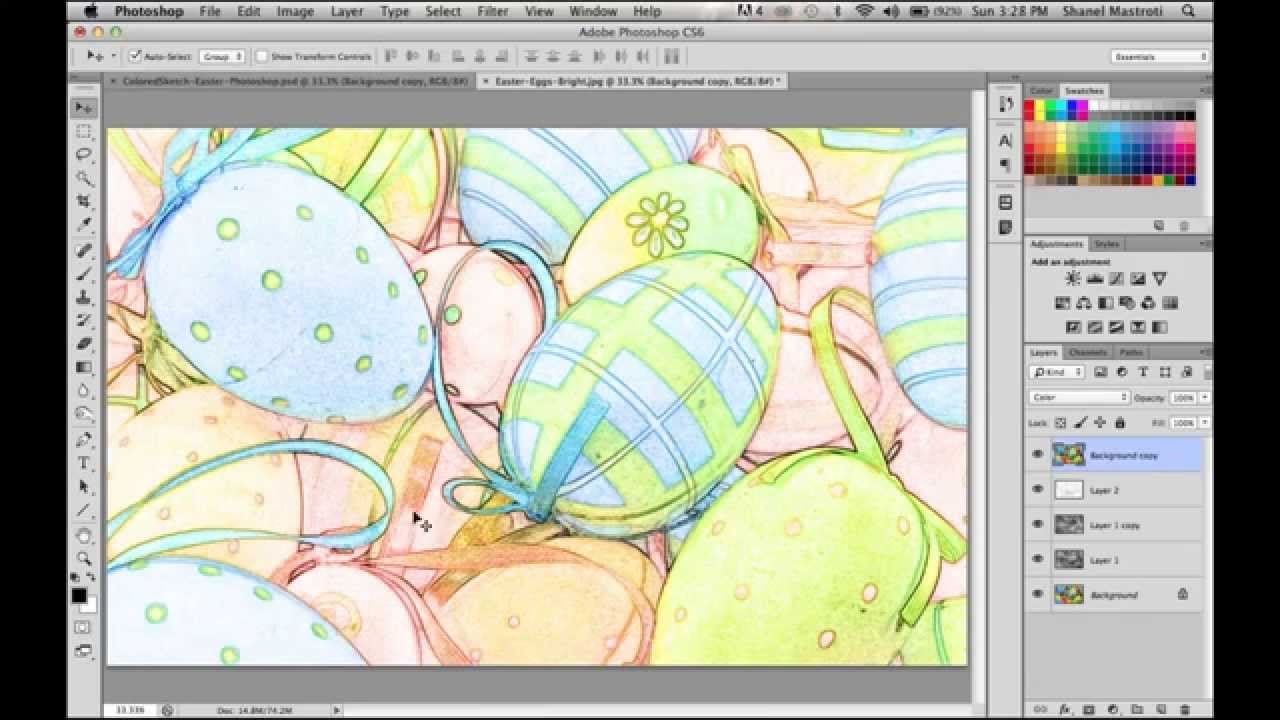Viewport: 1280px width, 720px height.
Task: Open the Image menu
Action: [295, 11]
